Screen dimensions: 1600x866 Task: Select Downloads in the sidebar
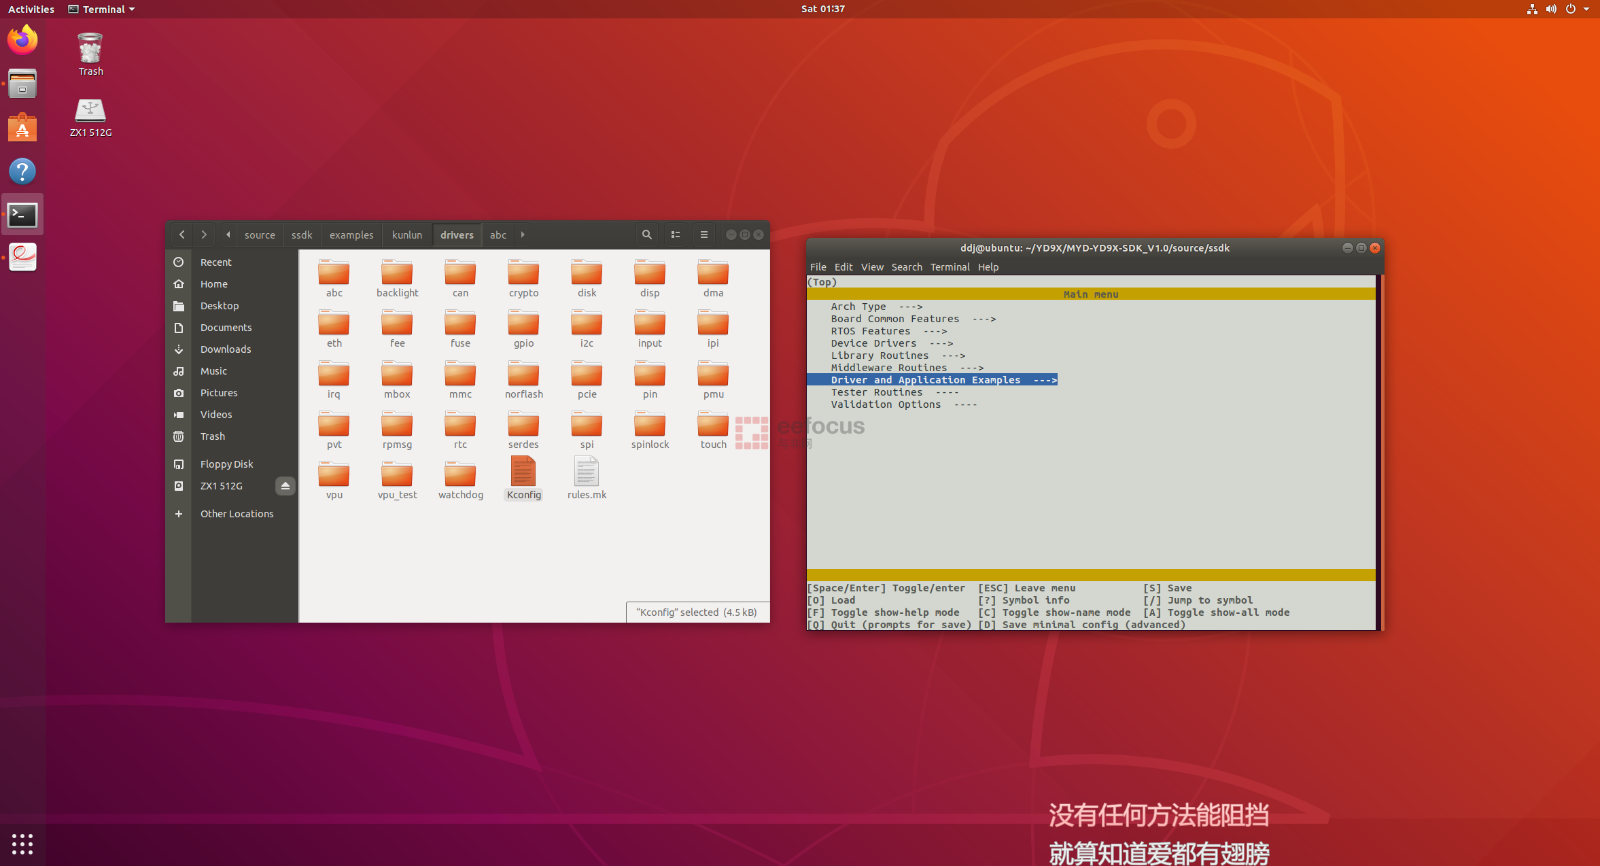click(x=225, y=349)
